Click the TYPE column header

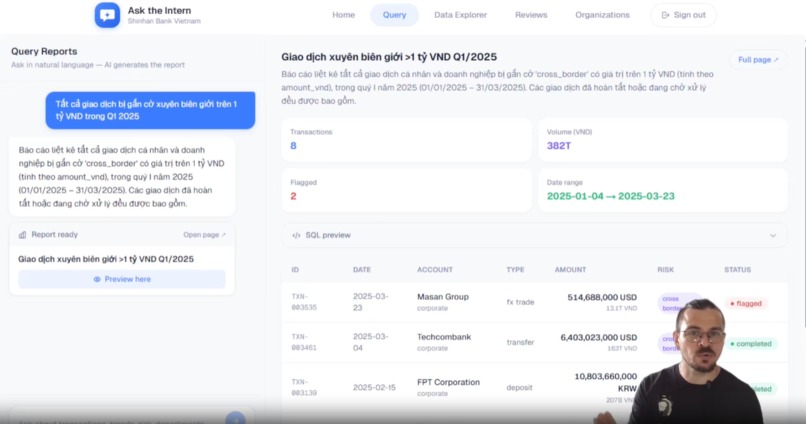[515, 270]
